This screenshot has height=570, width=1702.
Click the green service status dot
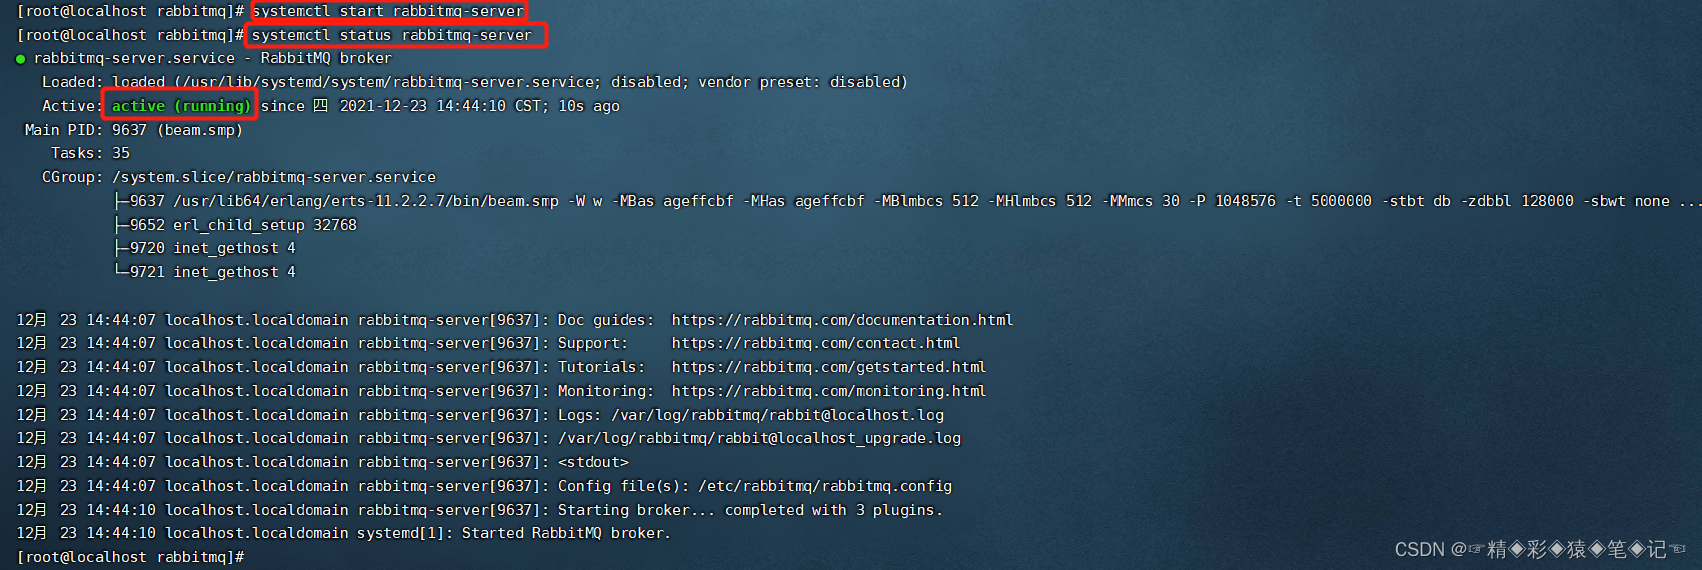click(x=20, y=59)
